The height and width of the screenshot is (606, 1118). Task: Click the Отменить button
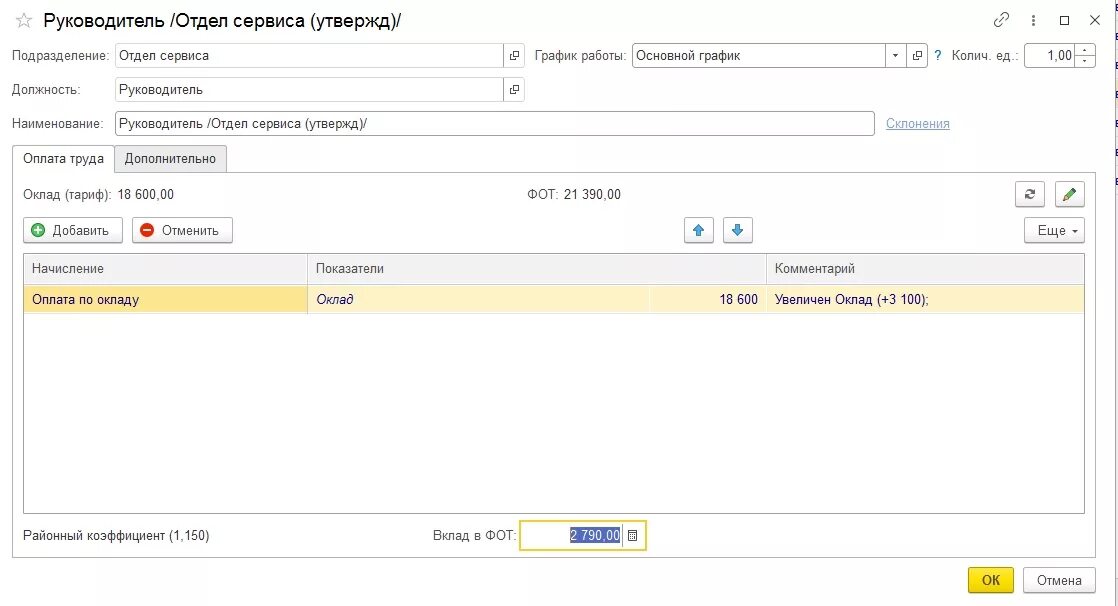click(x=183, y=230)
